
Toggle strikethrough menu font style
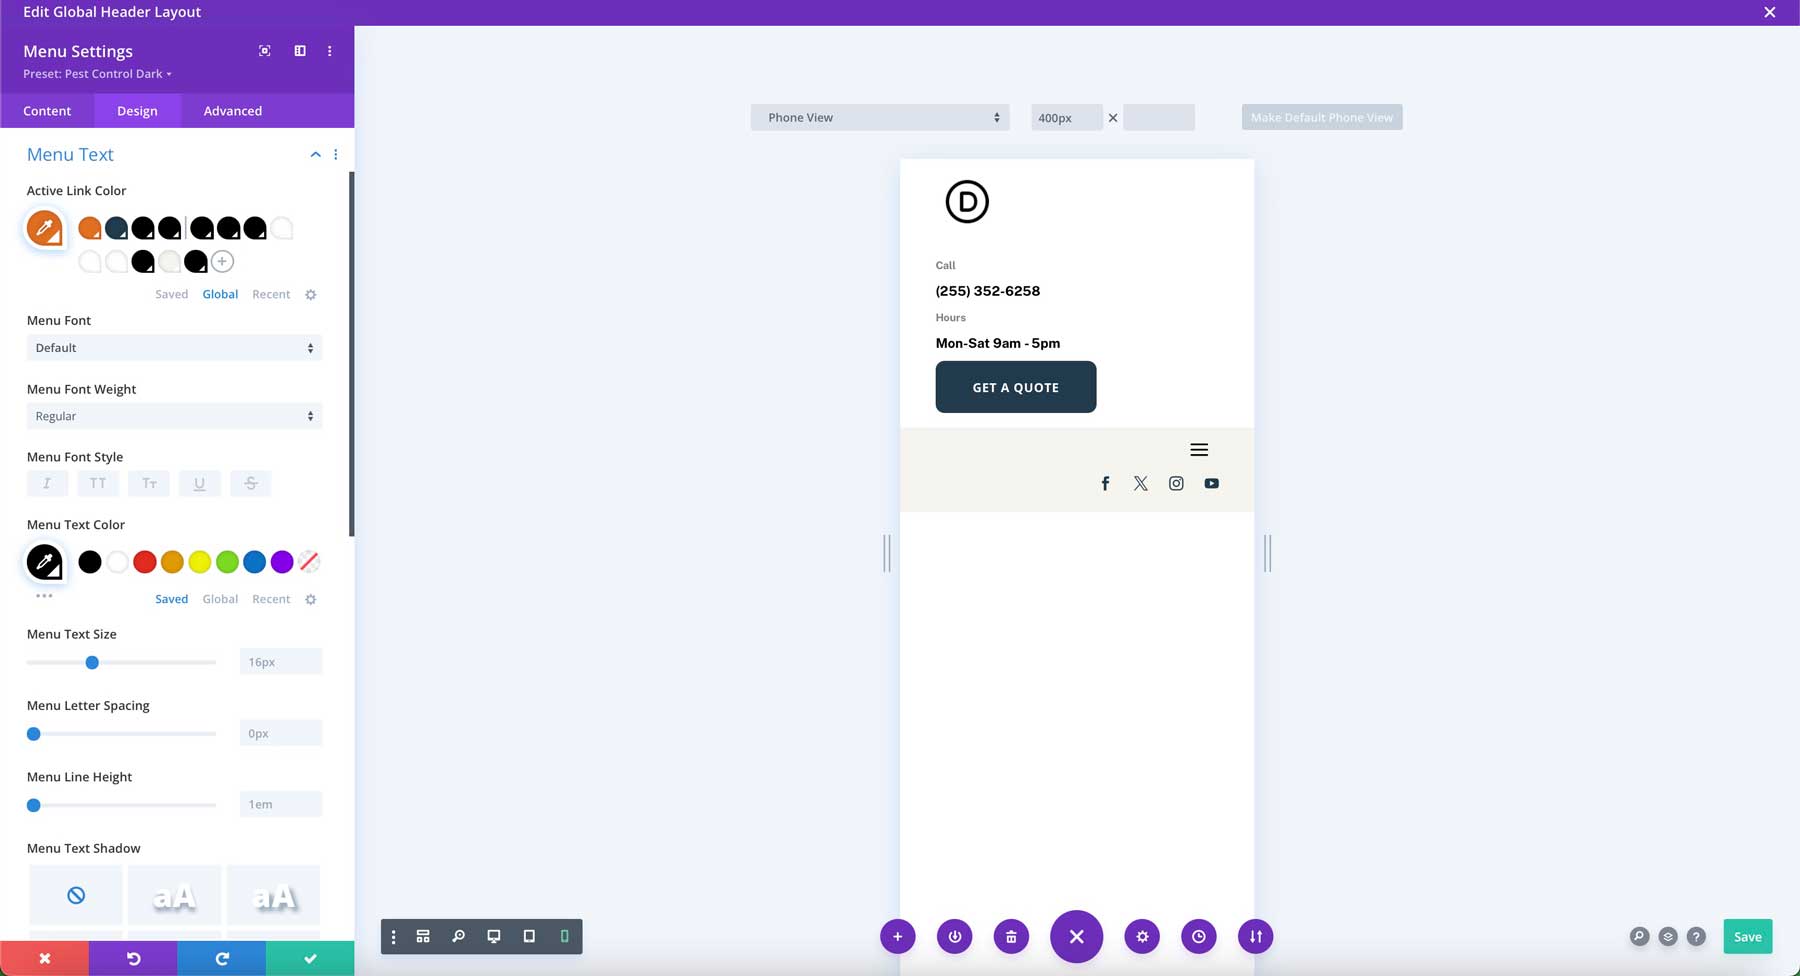click(x=250, y=483)
